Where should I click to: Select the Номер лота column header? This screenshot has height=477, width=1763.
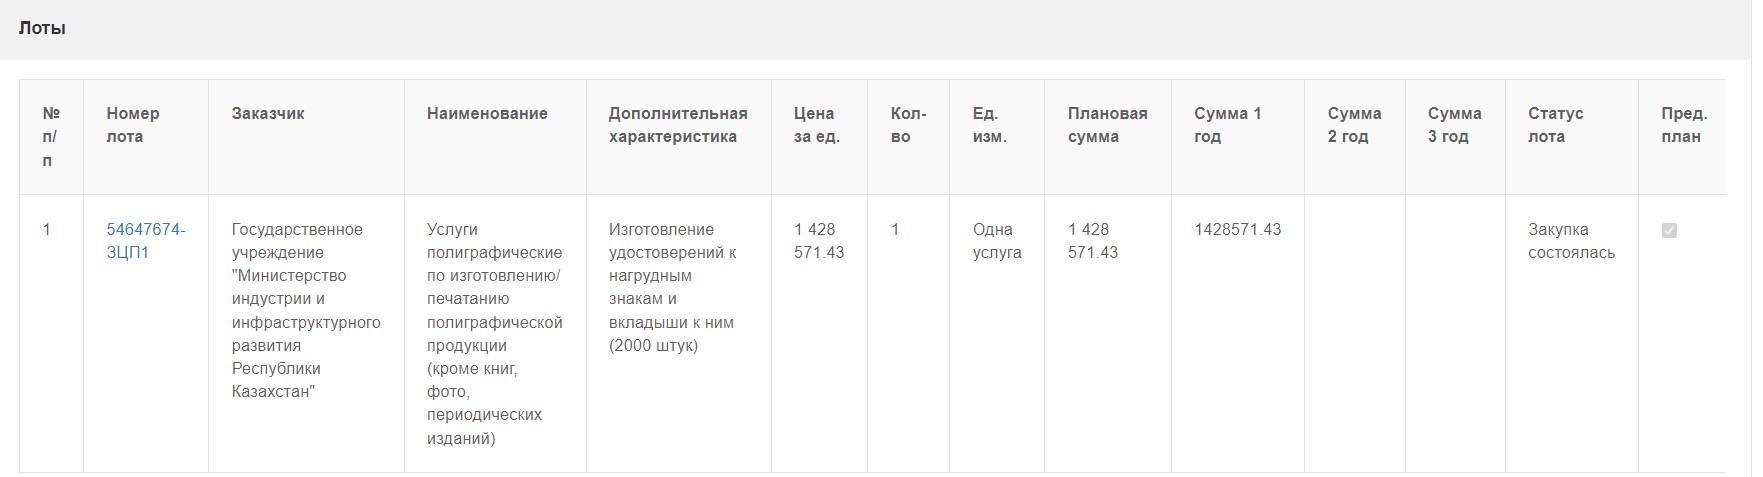tap(133, 125)
